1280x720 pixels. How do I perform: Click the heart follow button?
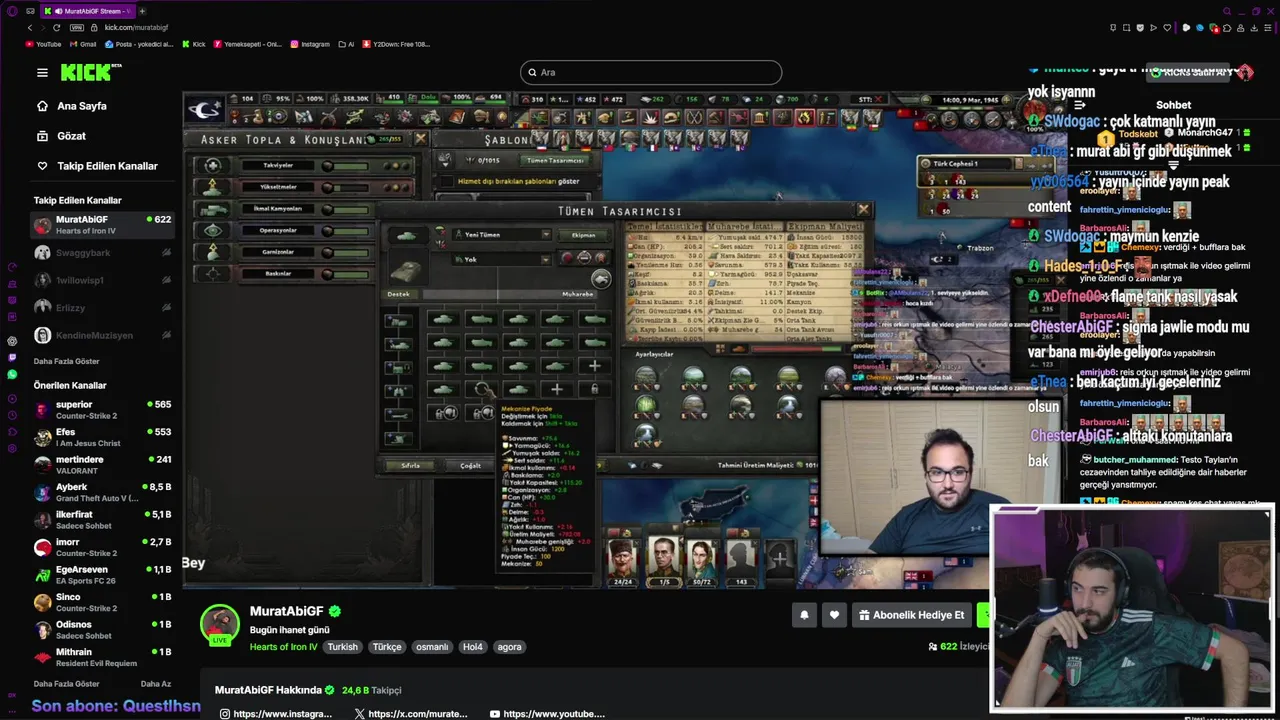pyautogui.click(x=834, y=615)
